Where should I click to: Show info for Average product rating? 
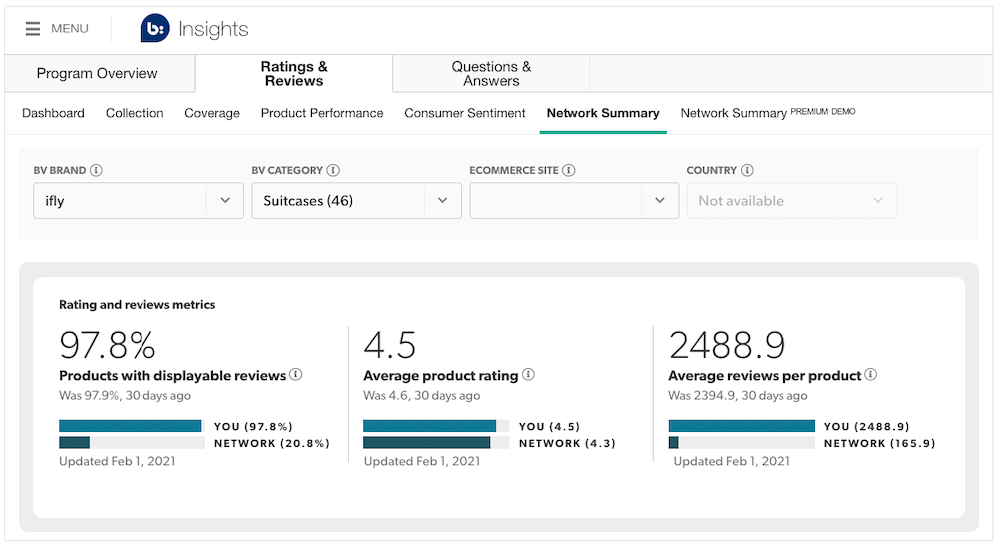click(x=528, y=375)
